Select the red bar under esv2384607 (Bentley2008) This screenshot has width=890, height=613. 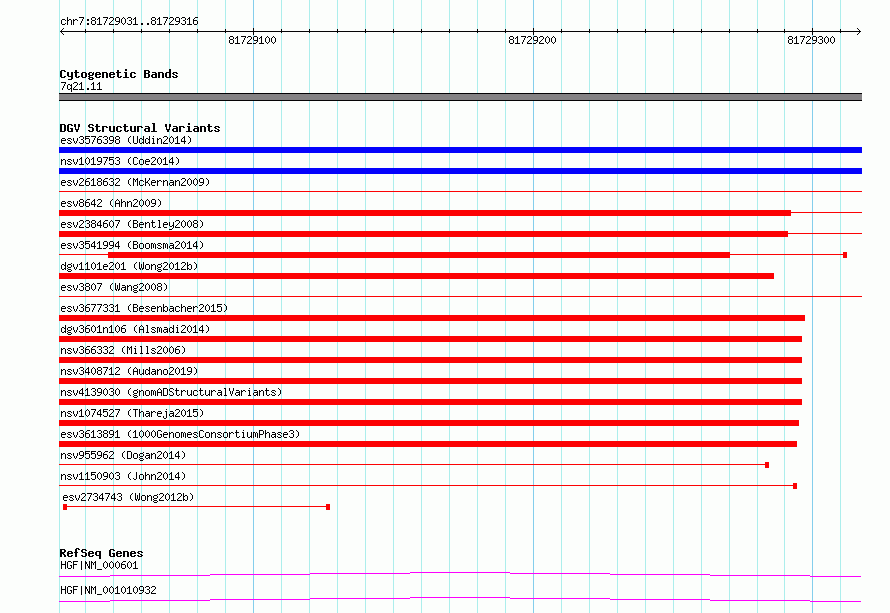click(x=423, y=234)
